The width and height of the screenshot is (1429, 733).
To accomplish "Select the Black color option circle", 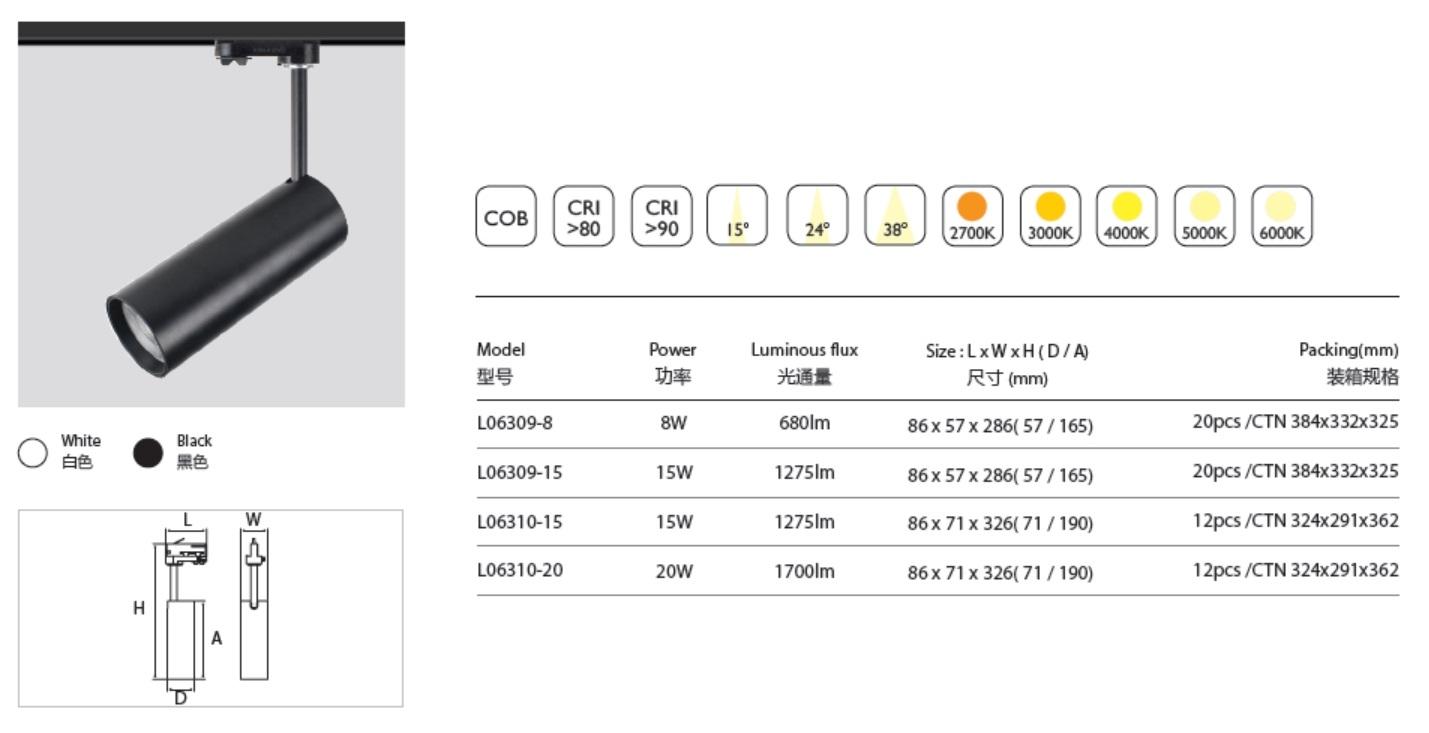I will coord(148,453).
